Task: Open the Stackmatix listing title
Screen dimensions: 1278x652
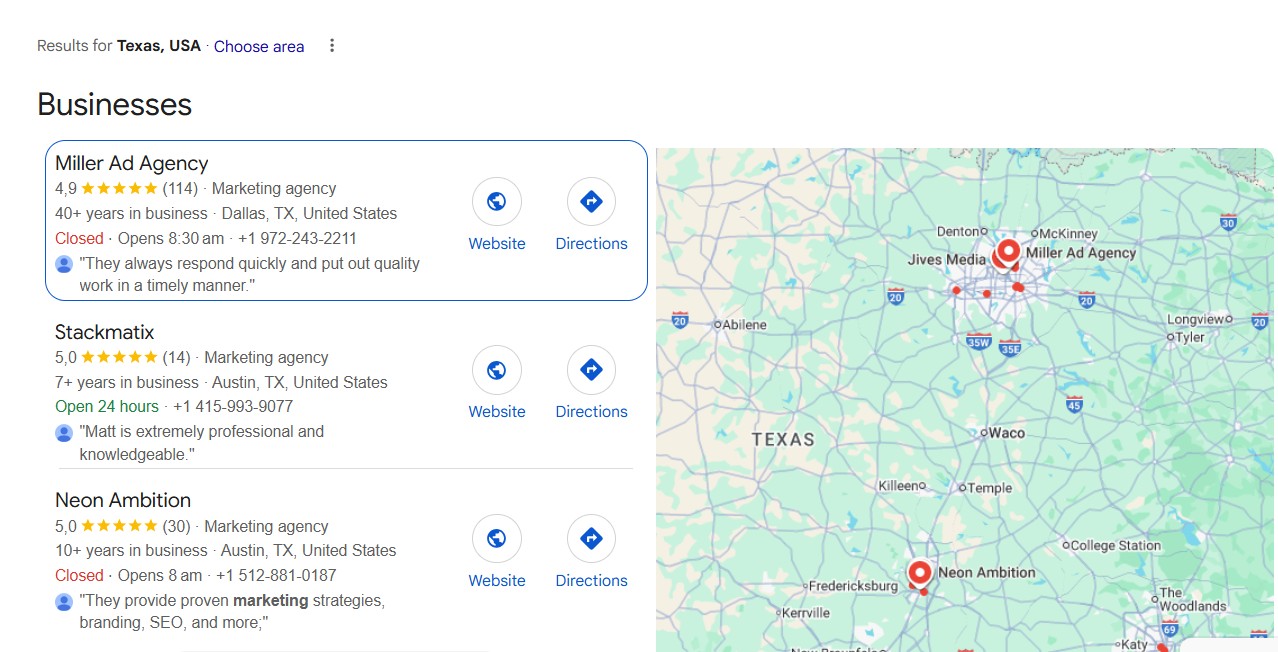Action: 105,332
